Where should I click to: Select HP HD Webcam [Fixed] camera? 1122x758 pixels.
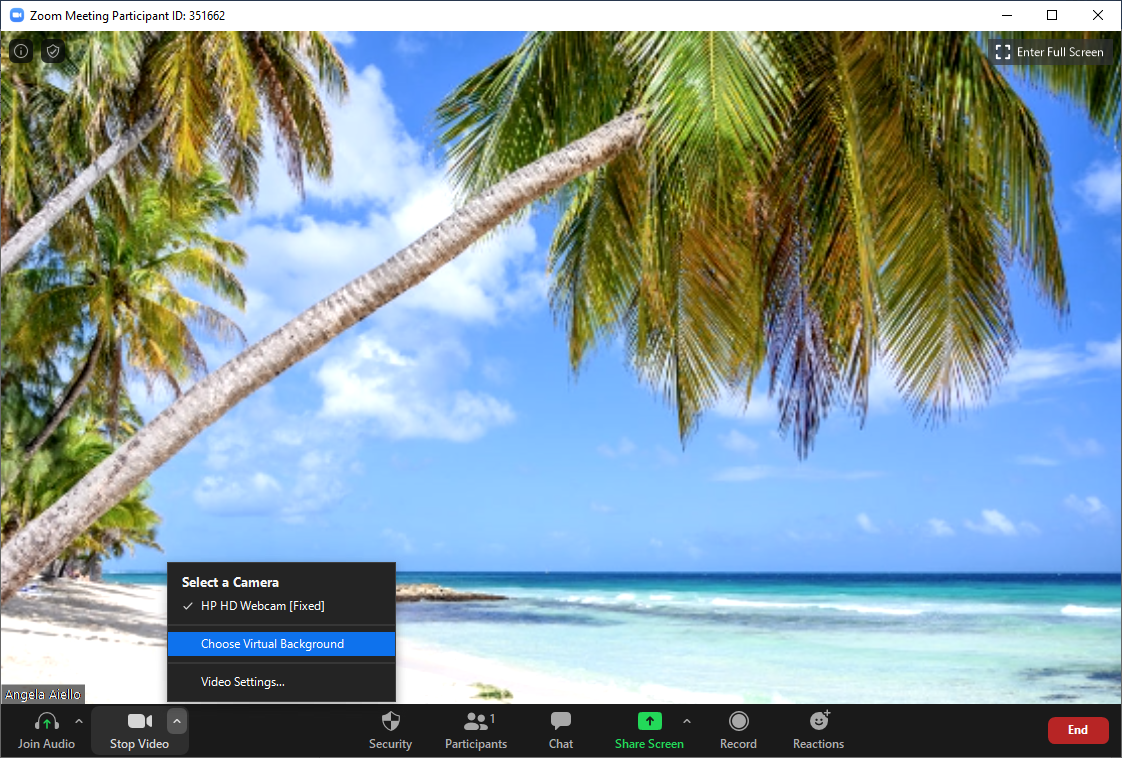[x=281, y=606]
